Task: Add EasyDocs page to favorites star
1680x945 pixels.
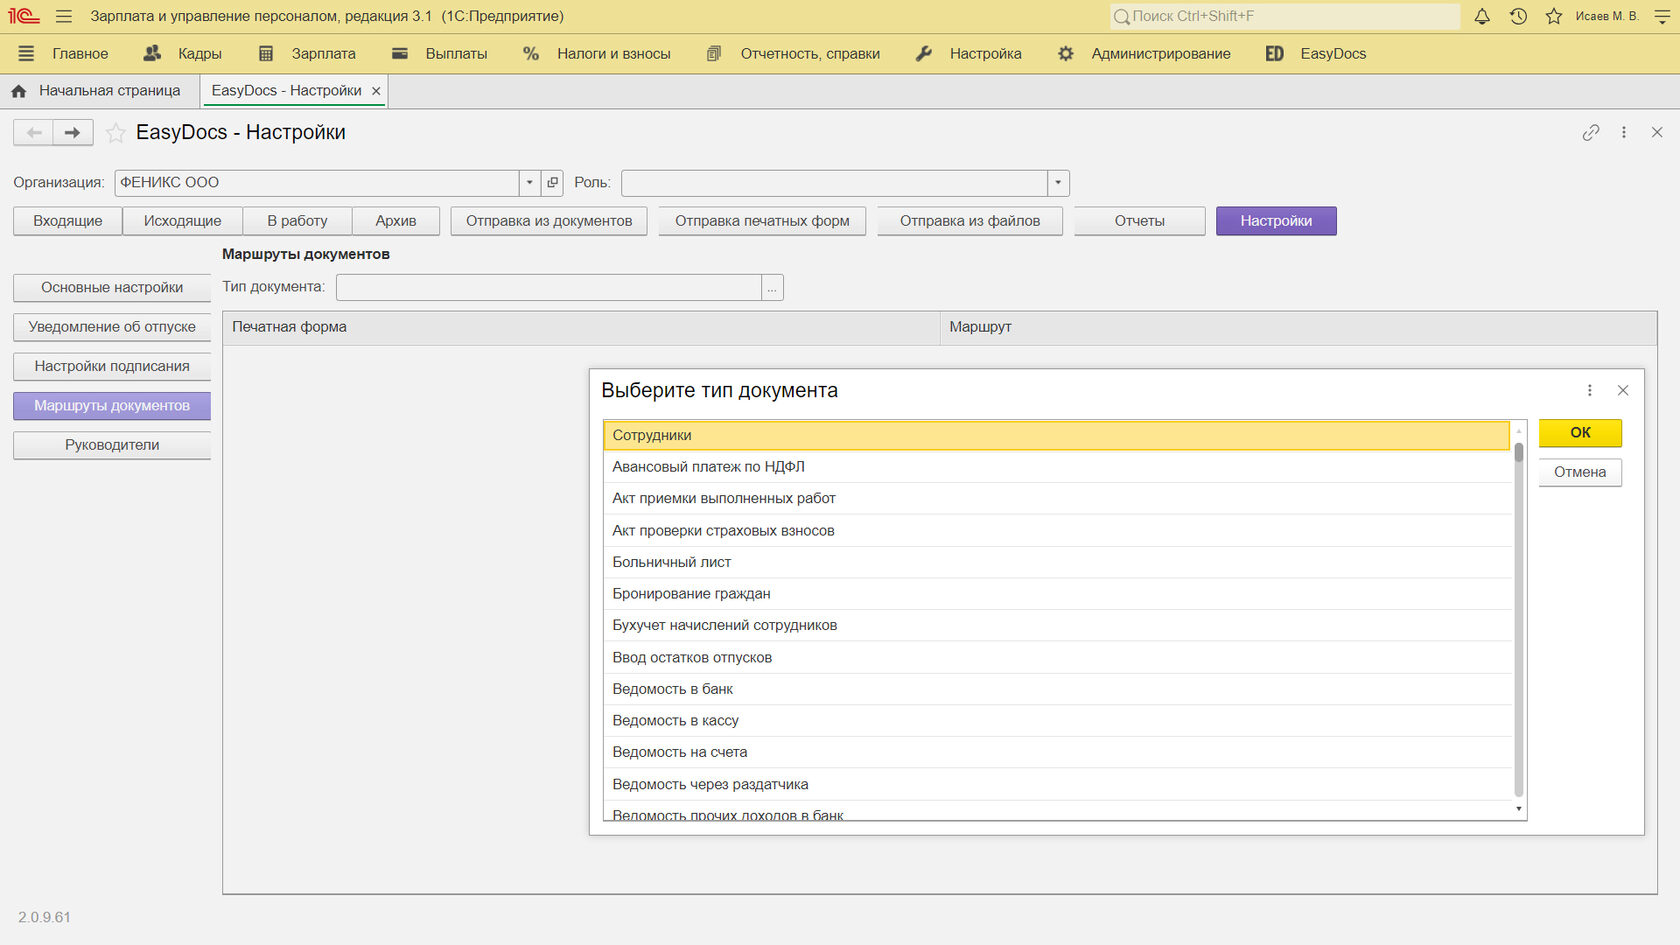Action: [x=116, y=133]
